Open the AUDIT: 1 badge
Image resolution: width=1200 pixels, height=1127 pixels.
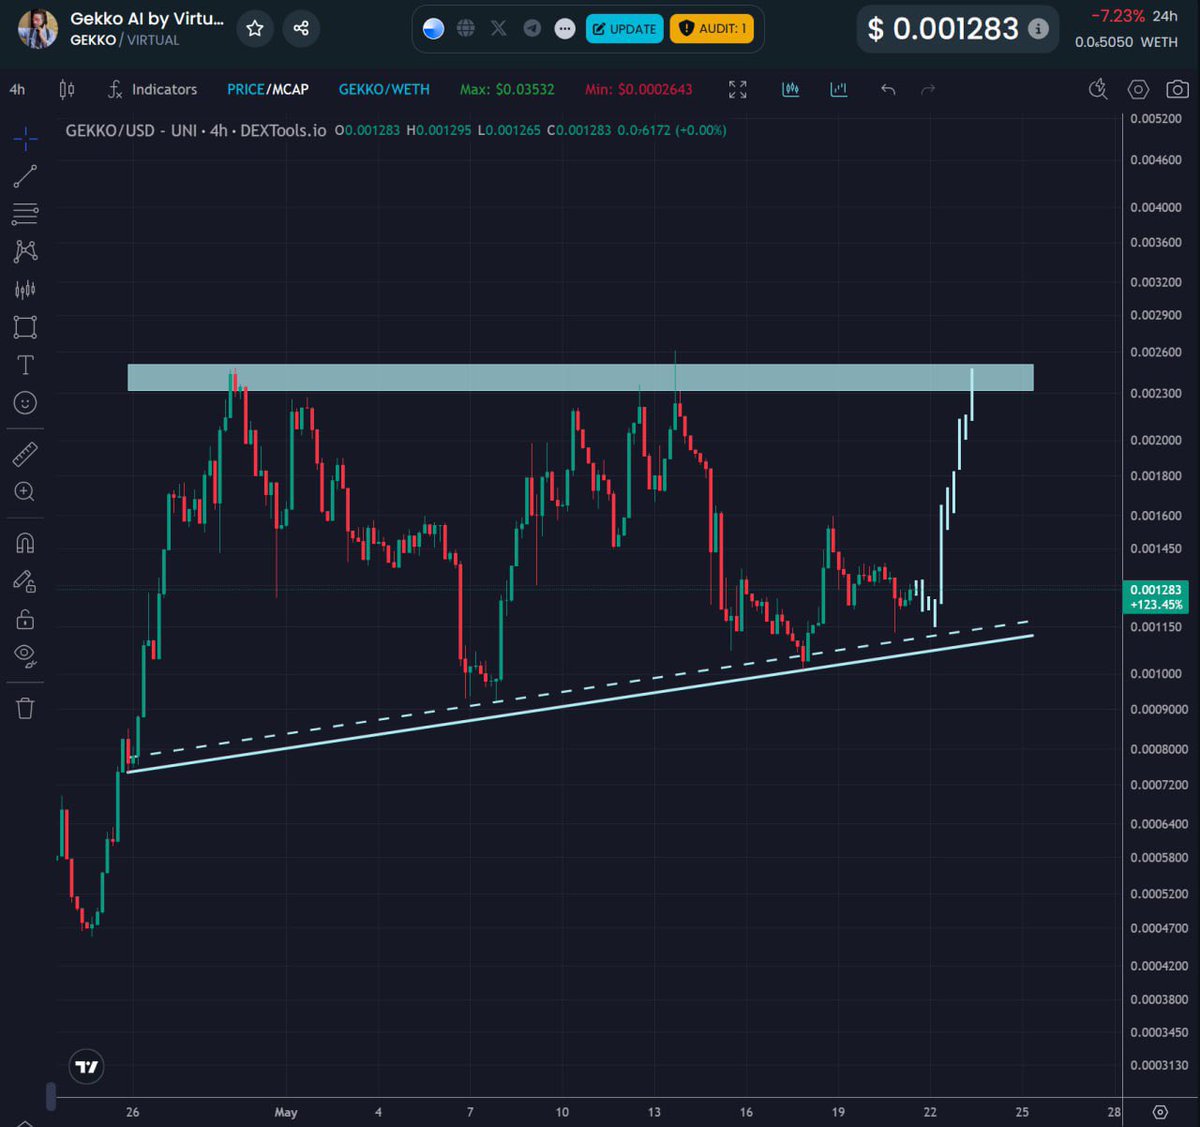[712, 29]
